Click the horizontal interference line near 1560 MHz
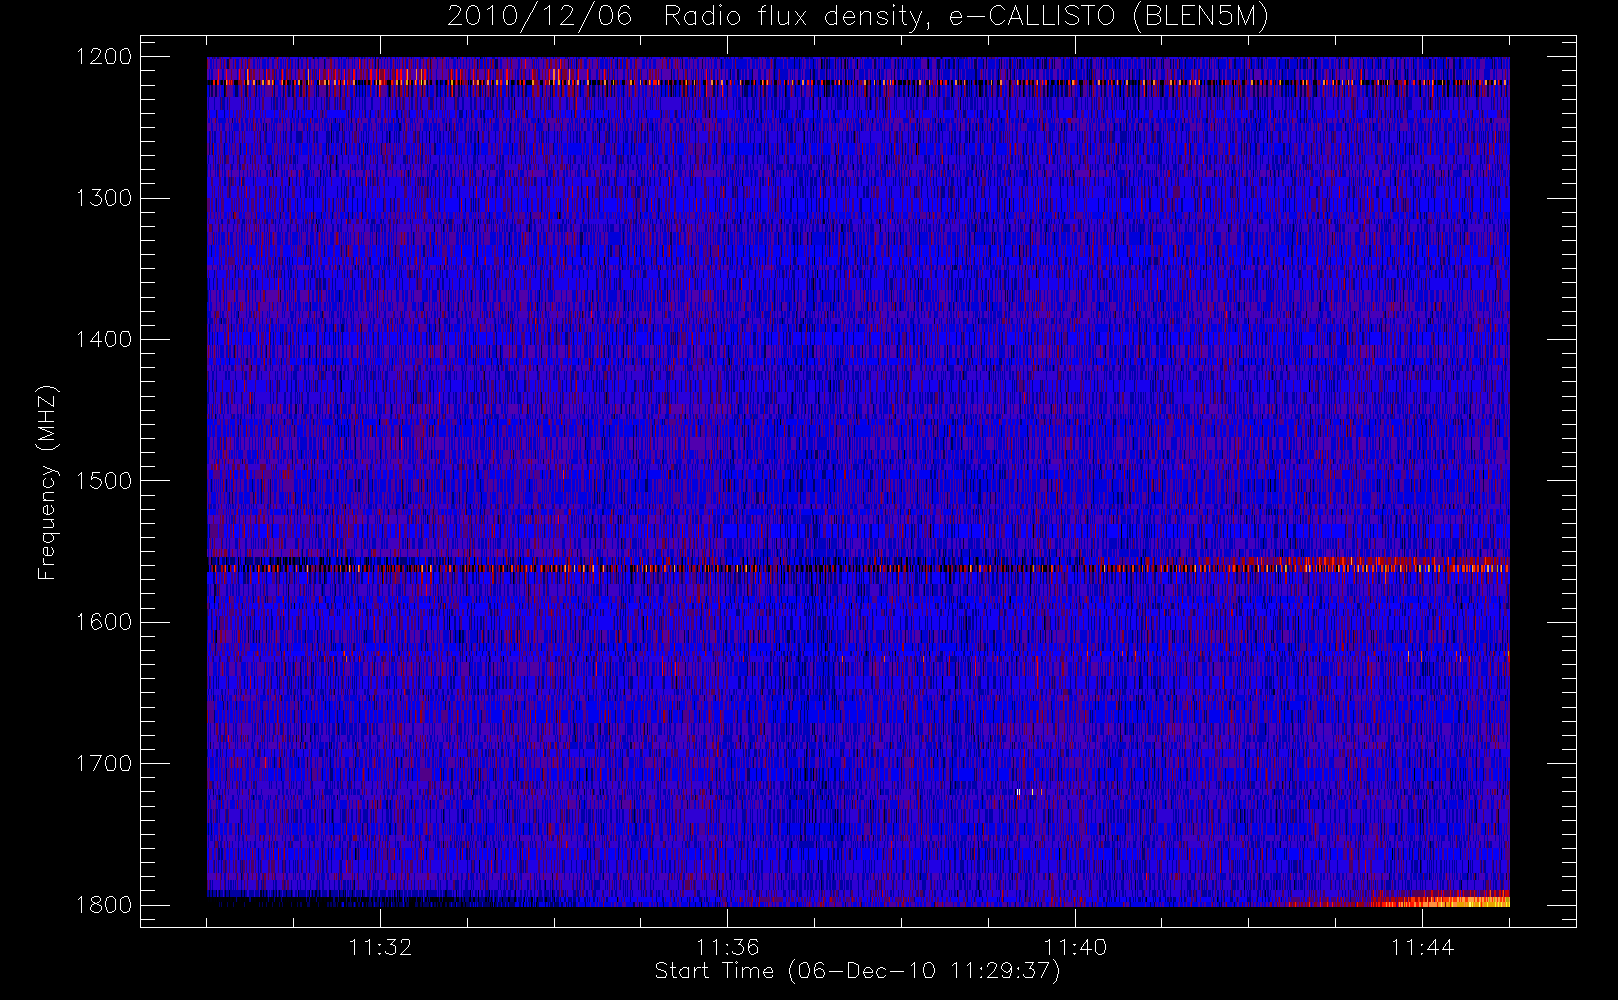 click(x=858, y=567)
